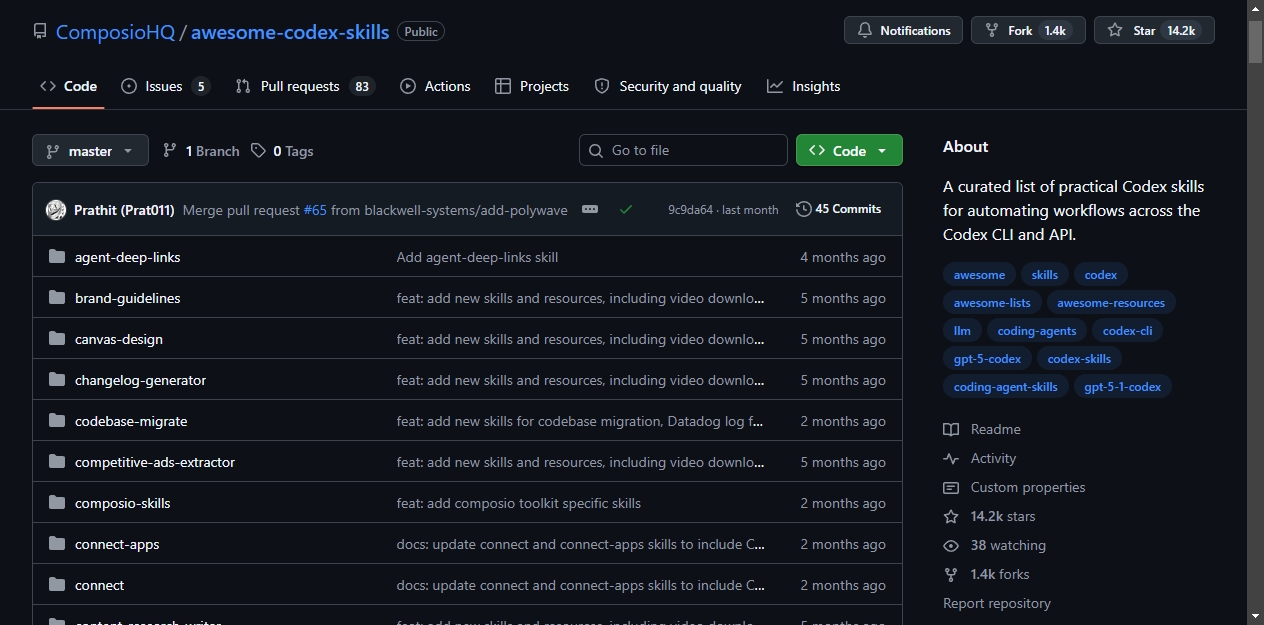Image resolution: width=1264 pixels, height=625 pixels.
Task: Open the connect-apps folder
Action: point(117,544)
